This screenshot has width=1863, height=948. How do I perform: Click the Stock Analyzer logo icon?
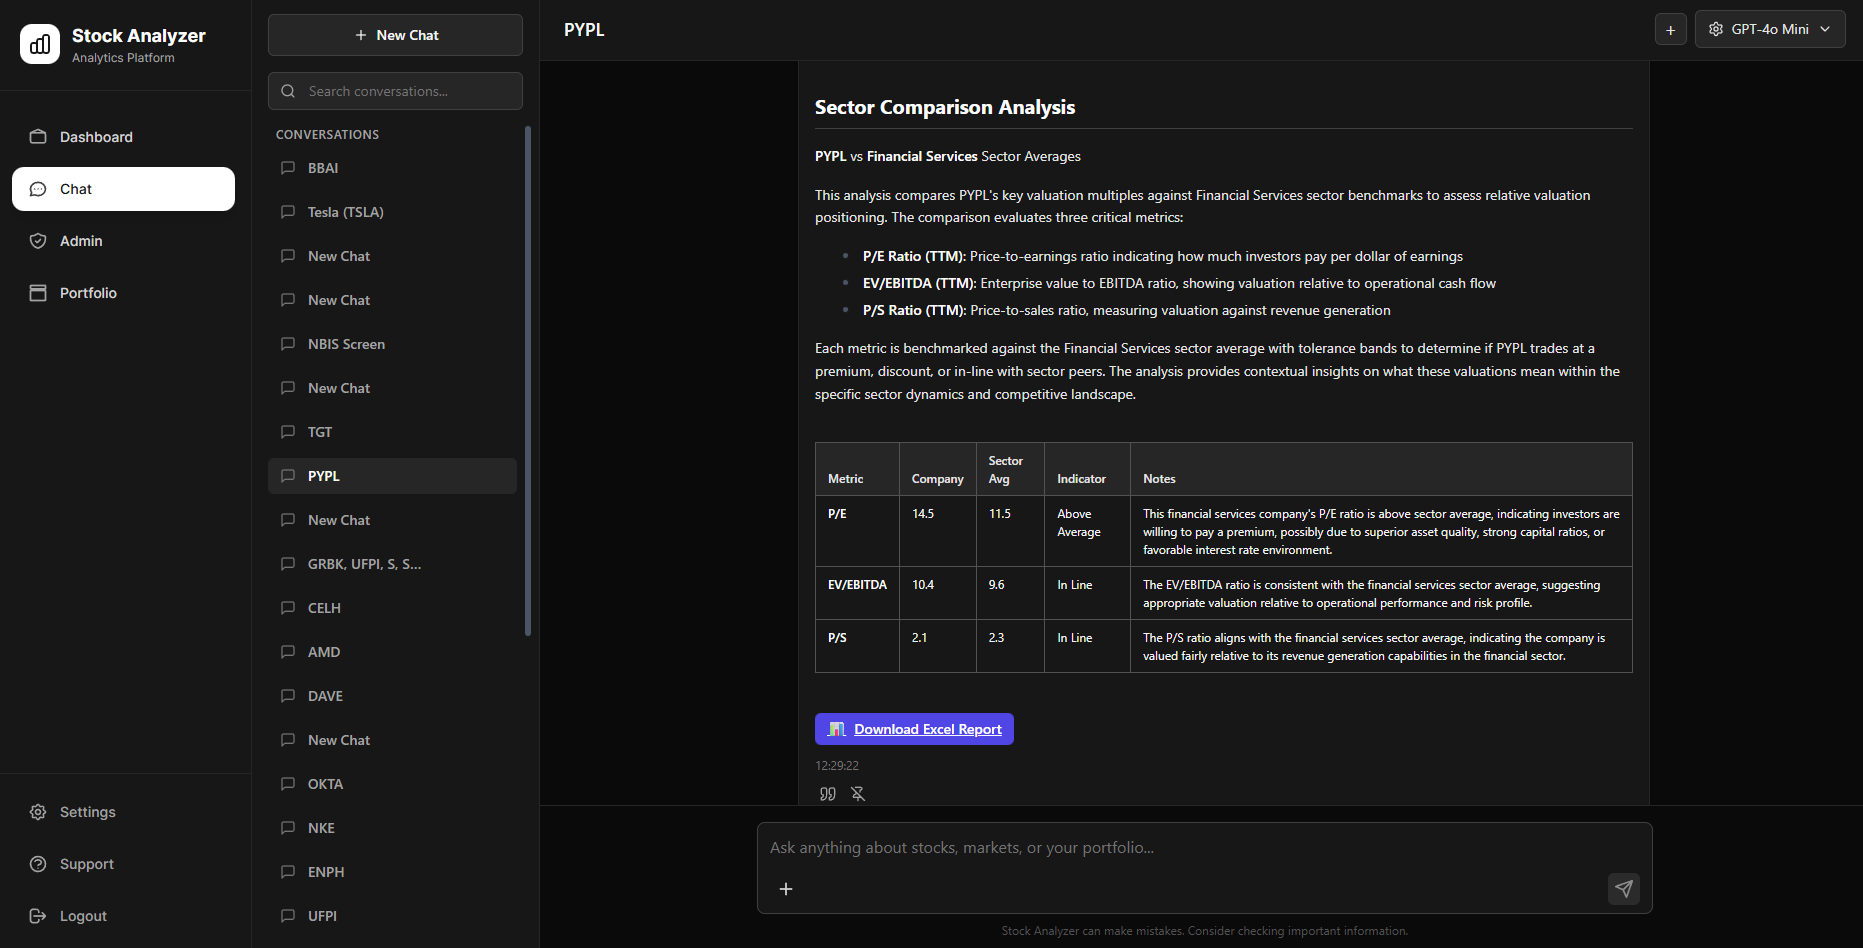[40, 44]
